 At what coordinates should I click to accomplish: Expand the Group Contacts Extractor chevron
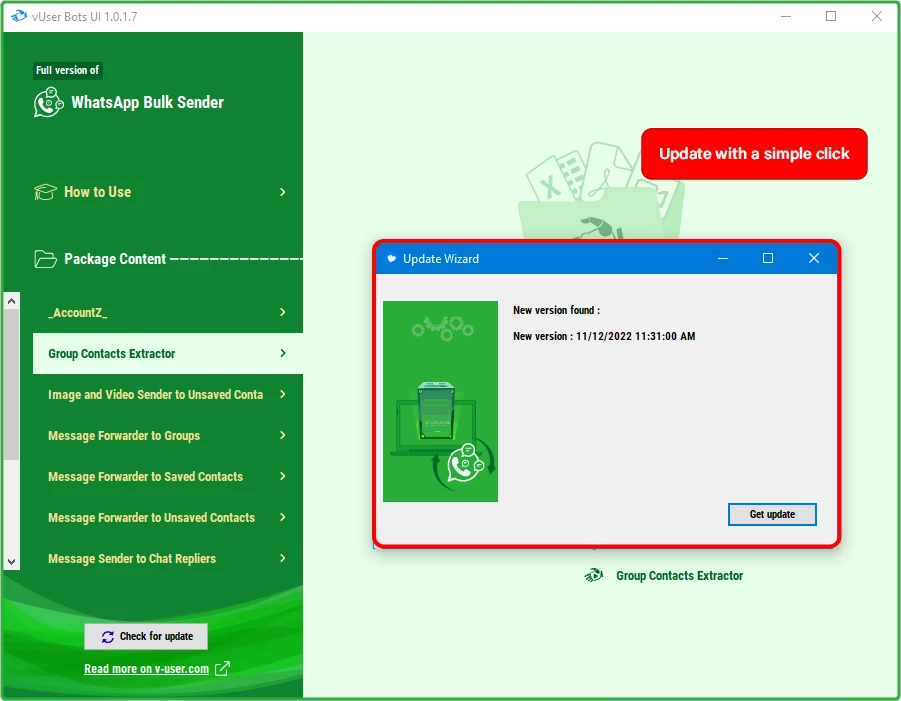click(x=283, y=353)
